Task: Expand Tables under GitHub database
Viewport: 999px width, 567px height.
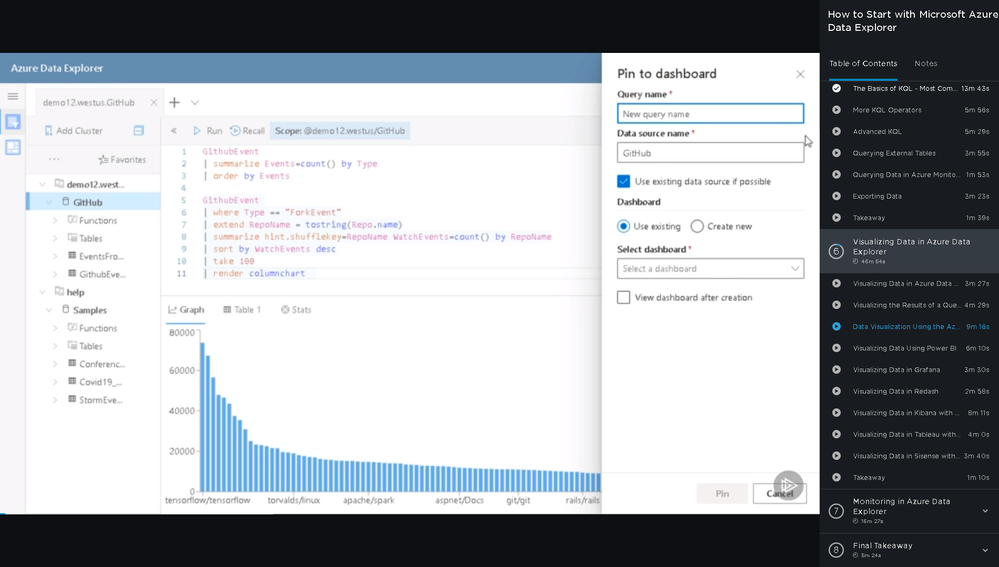Action: [55, 238]
